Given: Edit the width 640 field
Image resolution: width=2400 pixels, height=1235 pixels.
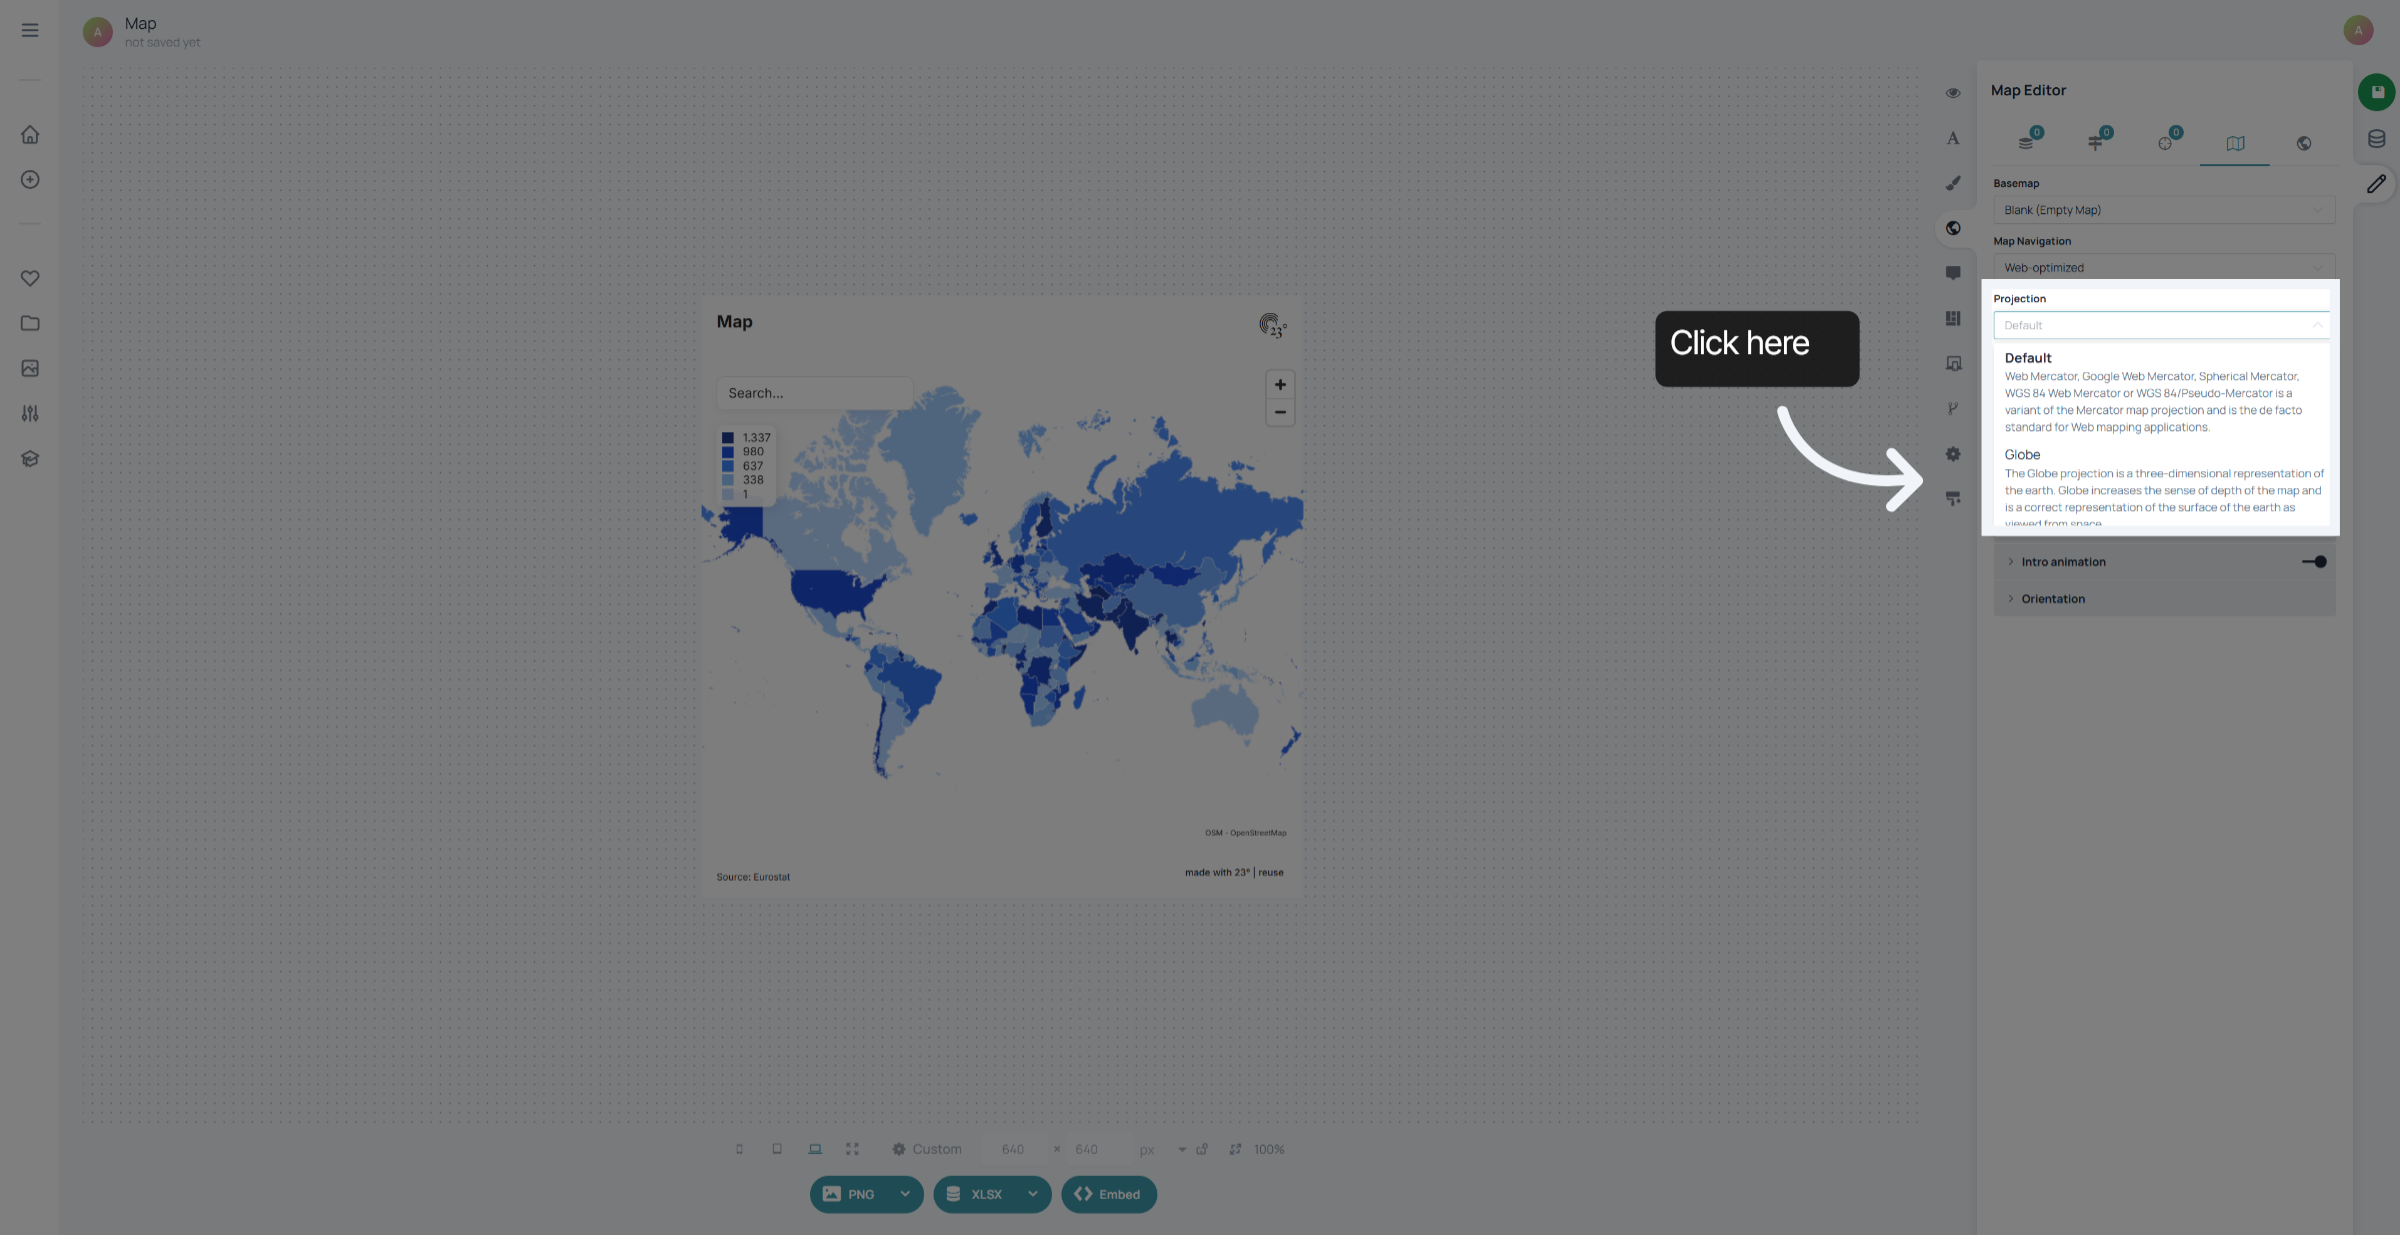Looking at the screenshot, I should pyautogui.click(x=1013, y=1149).
